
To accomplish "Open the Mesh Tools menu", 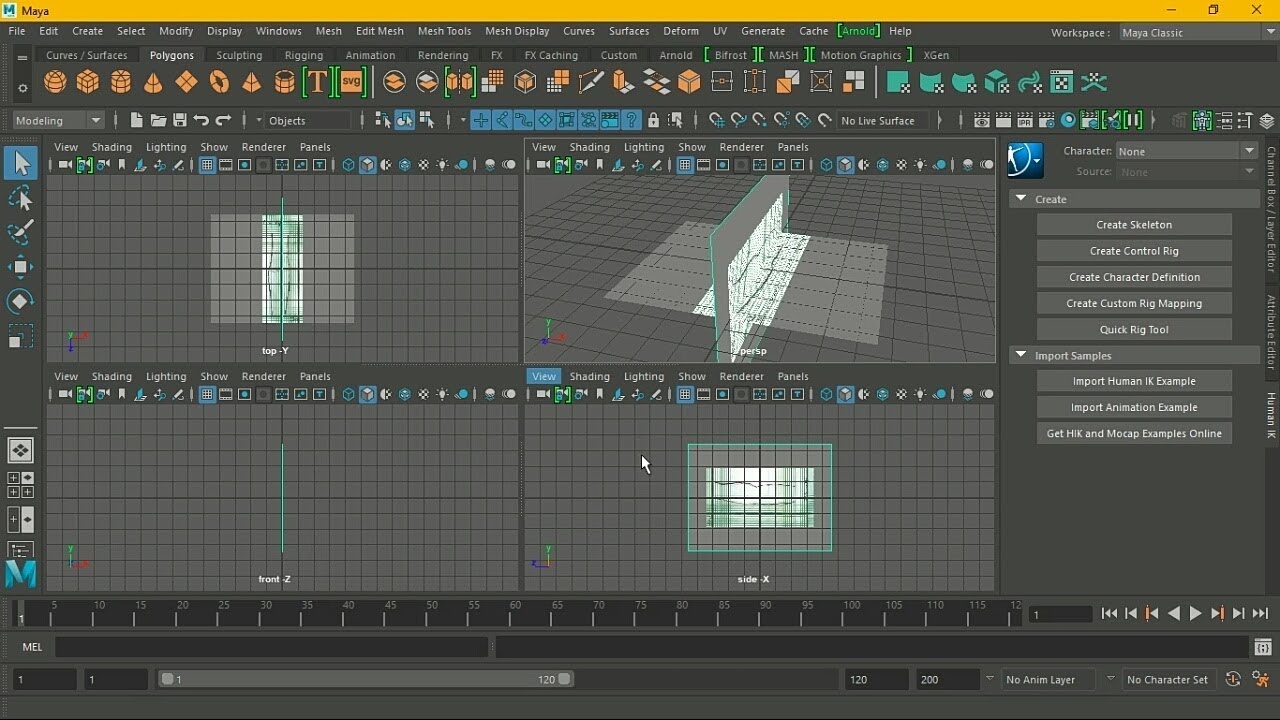I will 444,31.
